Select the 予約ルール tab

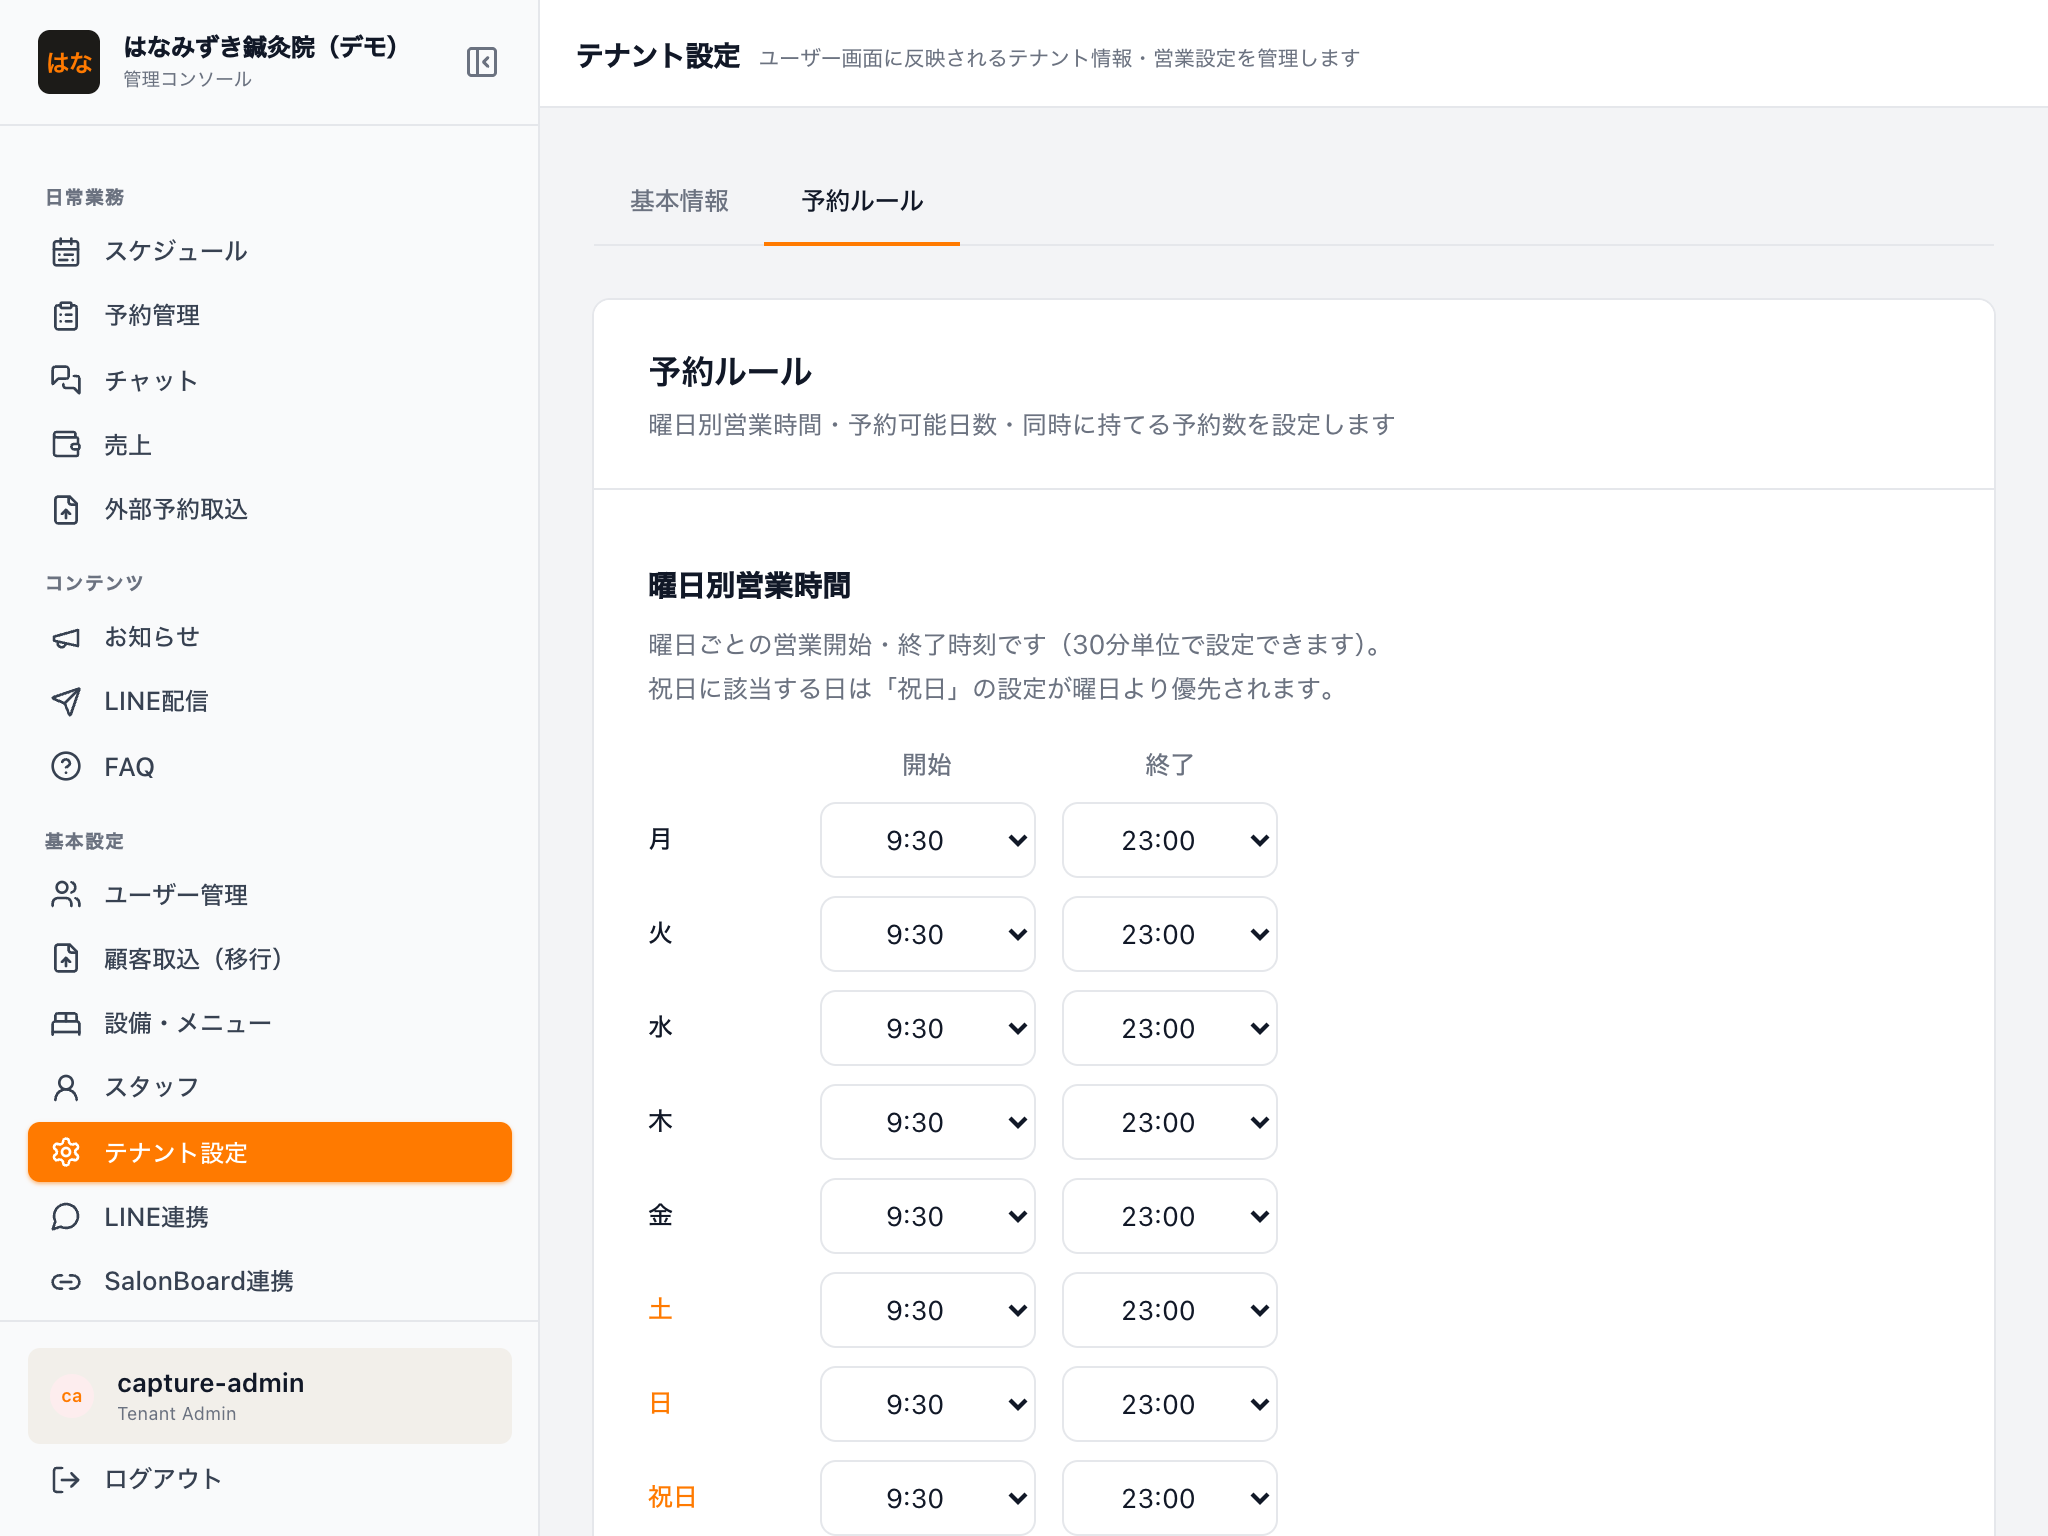pyautogui.click(x=862, y=201)
